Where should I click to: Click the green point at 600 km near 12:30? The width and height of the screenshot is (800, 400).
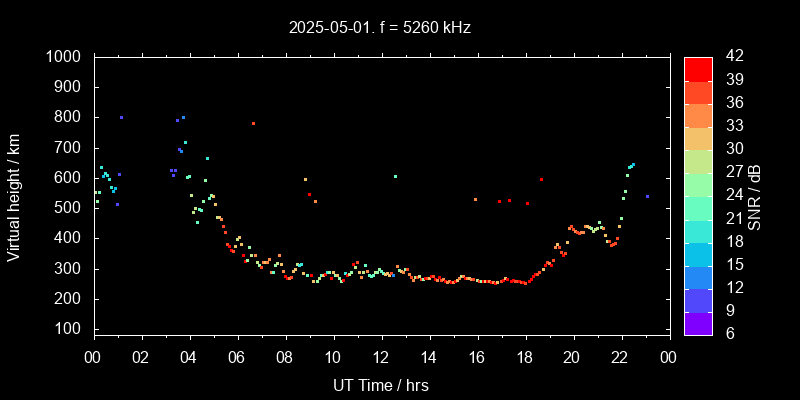(395, 177)
